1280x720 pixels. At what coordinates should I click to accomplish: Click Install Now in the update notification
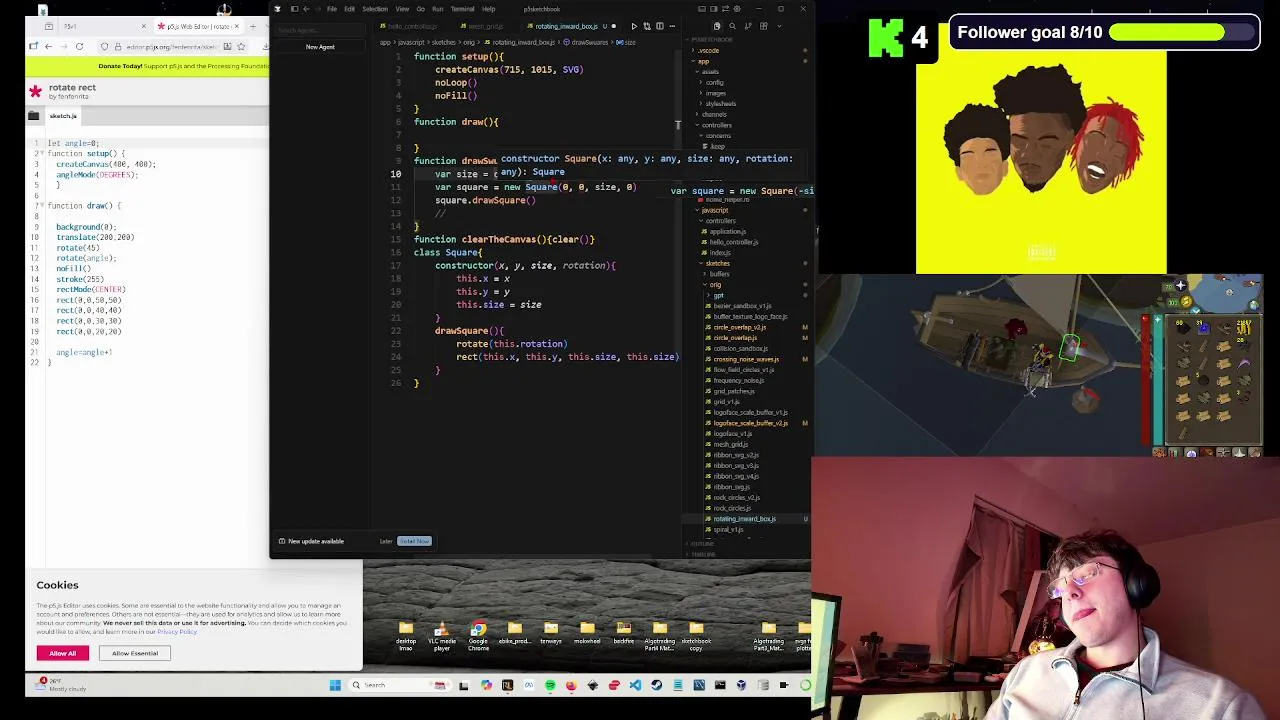[x=414, y=541]
